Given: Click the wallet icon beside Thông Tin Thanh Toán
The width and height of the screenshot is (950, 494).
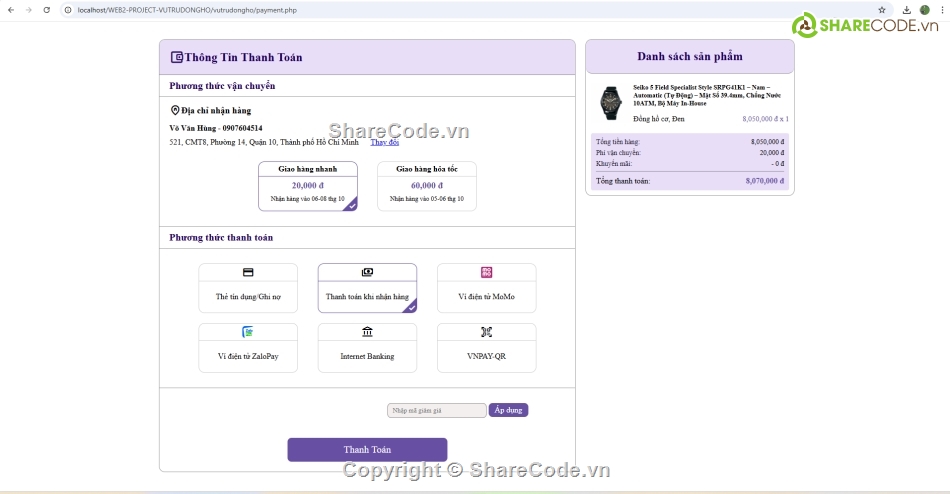Looking at the screenshot, I should coord(177,57).
